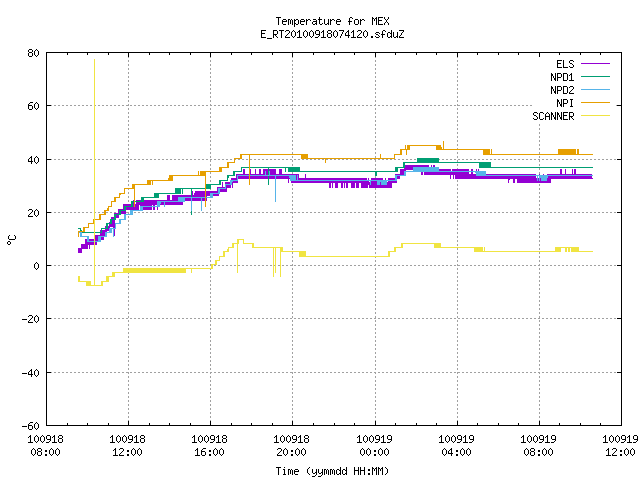640x480 pixels.
Task: Select the SCANNER legend label
Action: coord(553,116)
